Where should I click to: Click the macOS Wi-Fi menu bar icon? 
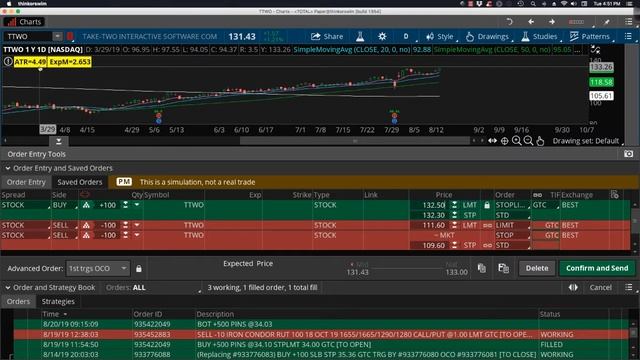(x=564, y=4)
